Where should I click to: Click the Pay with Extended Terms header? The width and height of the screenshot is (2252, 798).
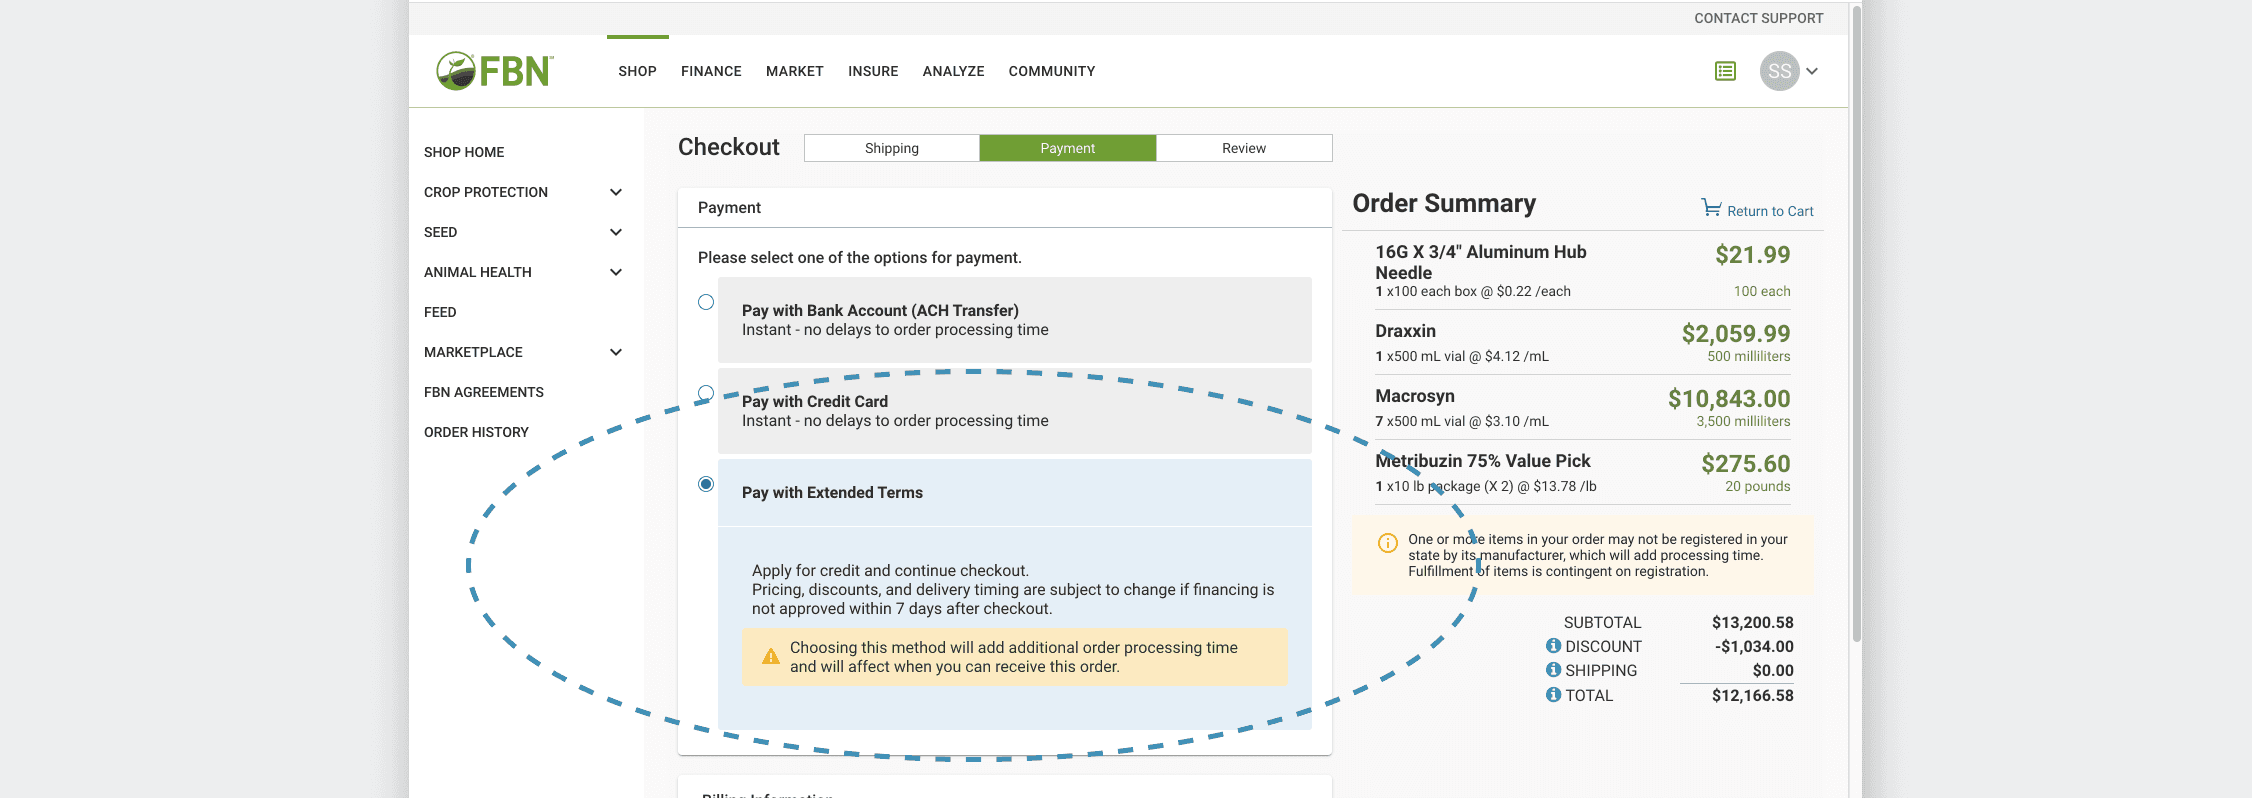click(1015, 493)
